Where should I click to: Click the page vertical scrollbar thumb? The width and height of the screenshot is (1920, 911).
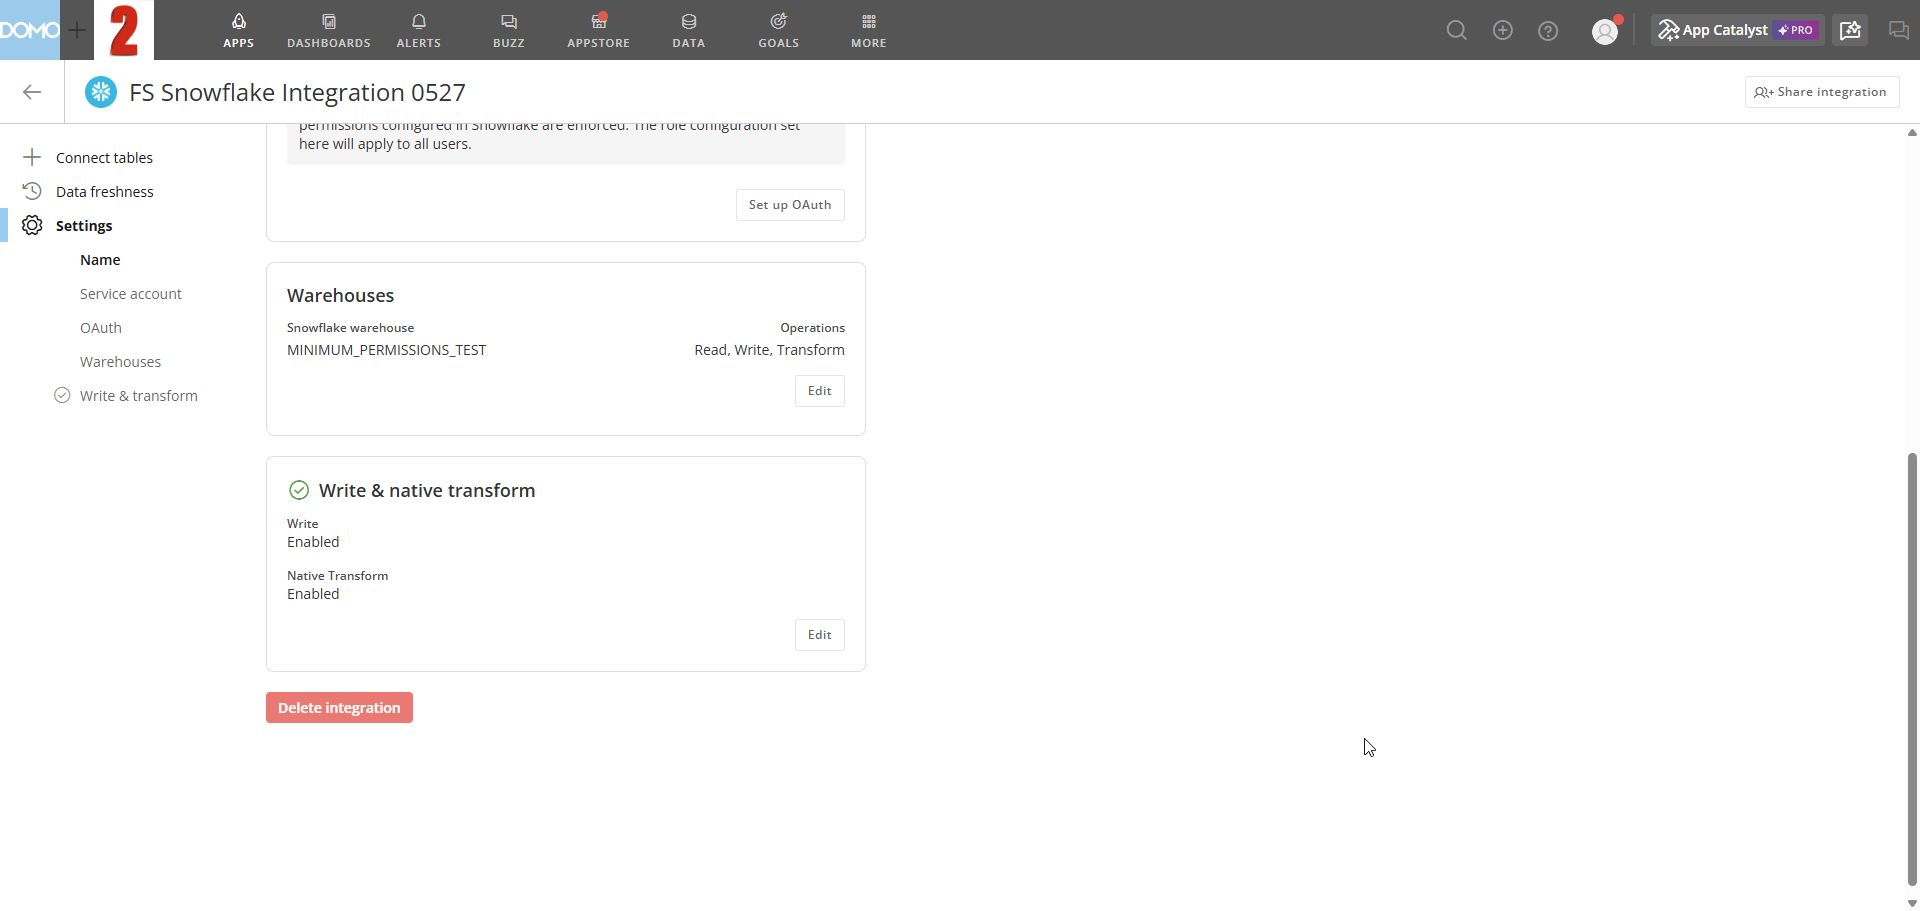(1912, 668)
